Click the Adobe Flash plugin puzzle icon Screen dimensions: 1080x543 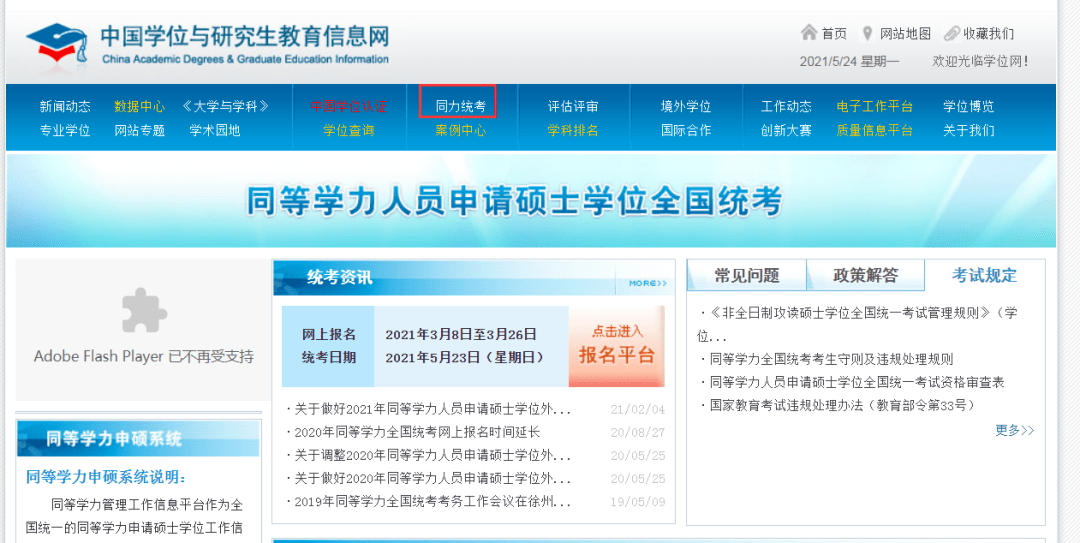point(144,310)
